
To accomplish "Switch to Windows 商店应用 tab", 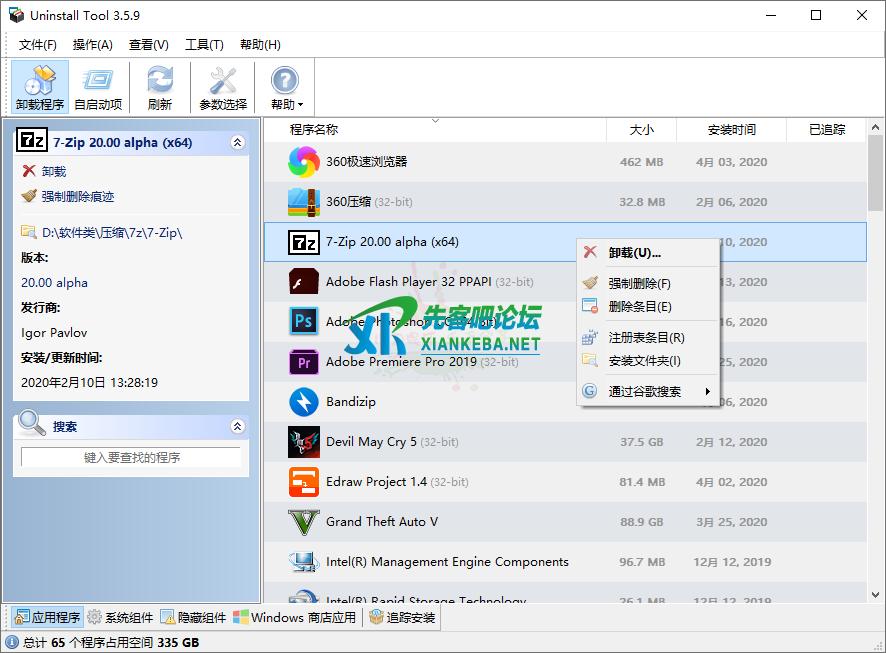I will point(294,618).
